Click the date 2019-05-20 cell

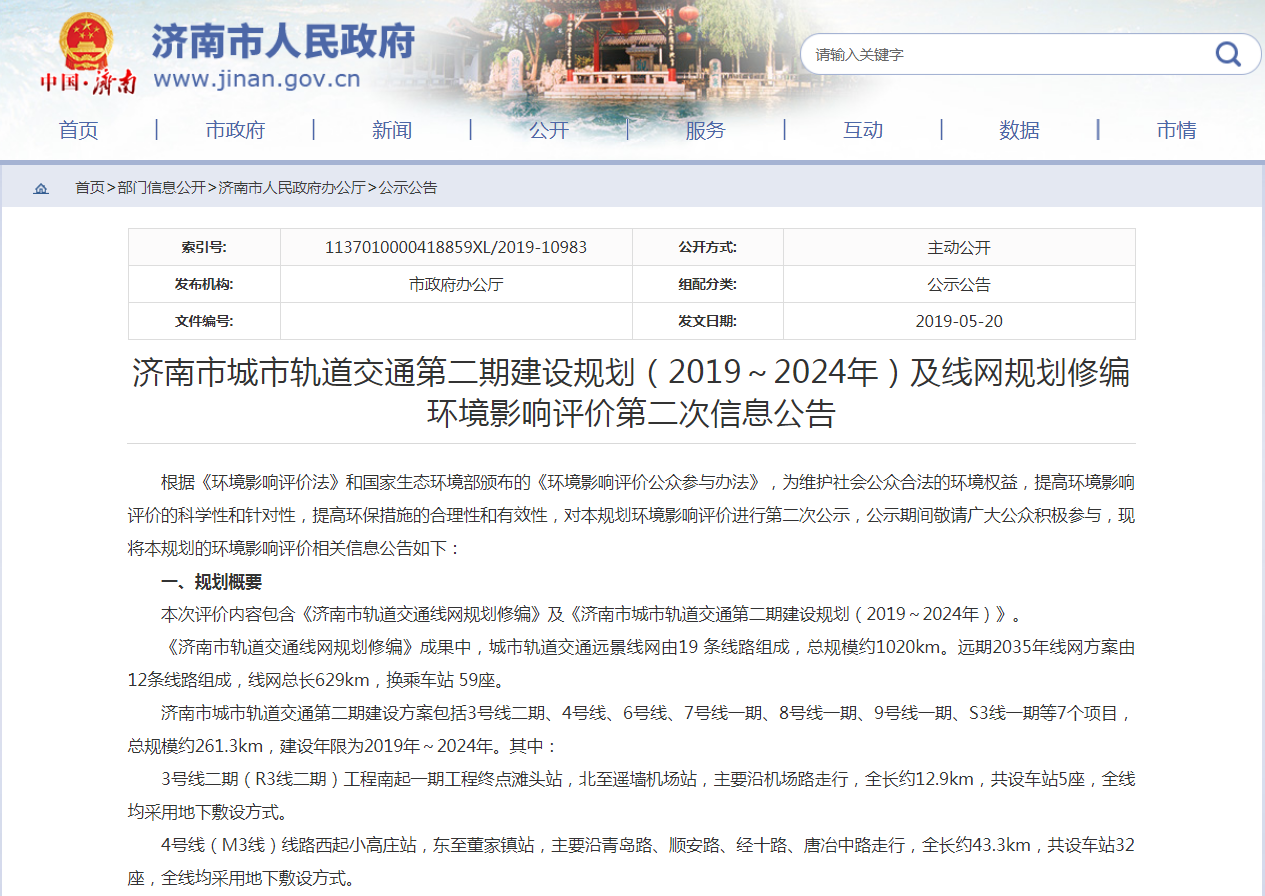[x=959, y=321]
